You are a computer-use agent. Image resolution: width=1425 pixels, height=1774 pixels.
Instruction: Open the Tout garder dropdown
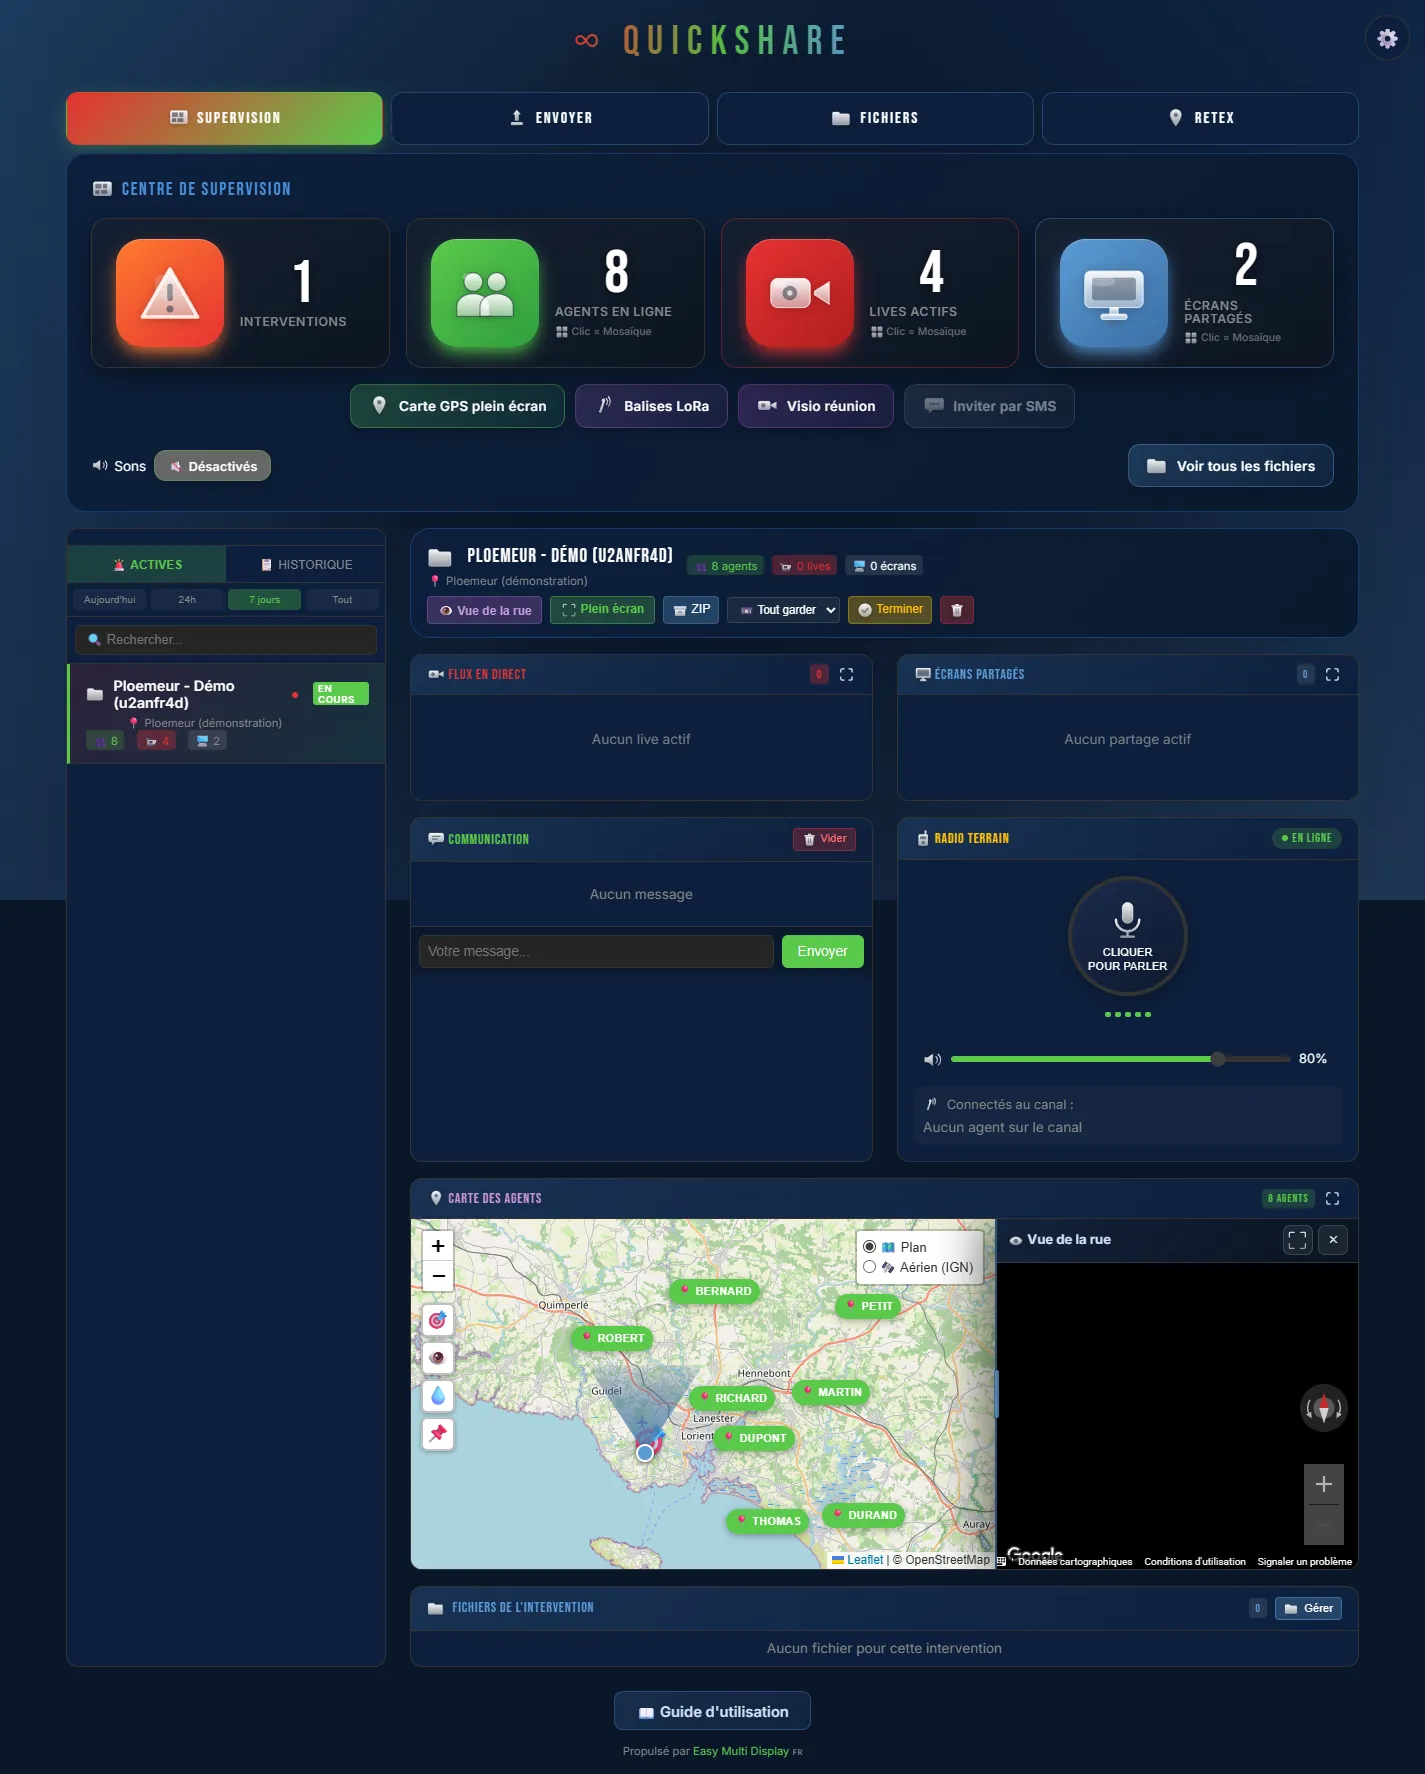click(784, 610)
